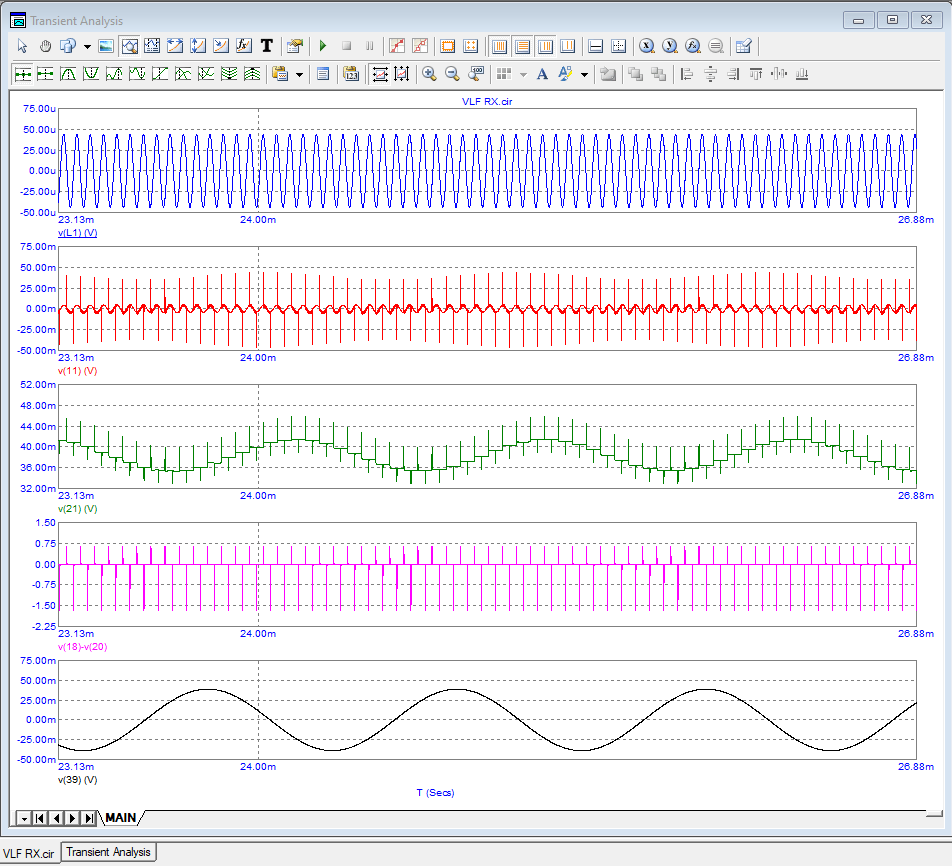The height and width of the screenshot is (866, 952).
Task: Click Auto Scale plot icon
Action: click(x=380, y=74)
